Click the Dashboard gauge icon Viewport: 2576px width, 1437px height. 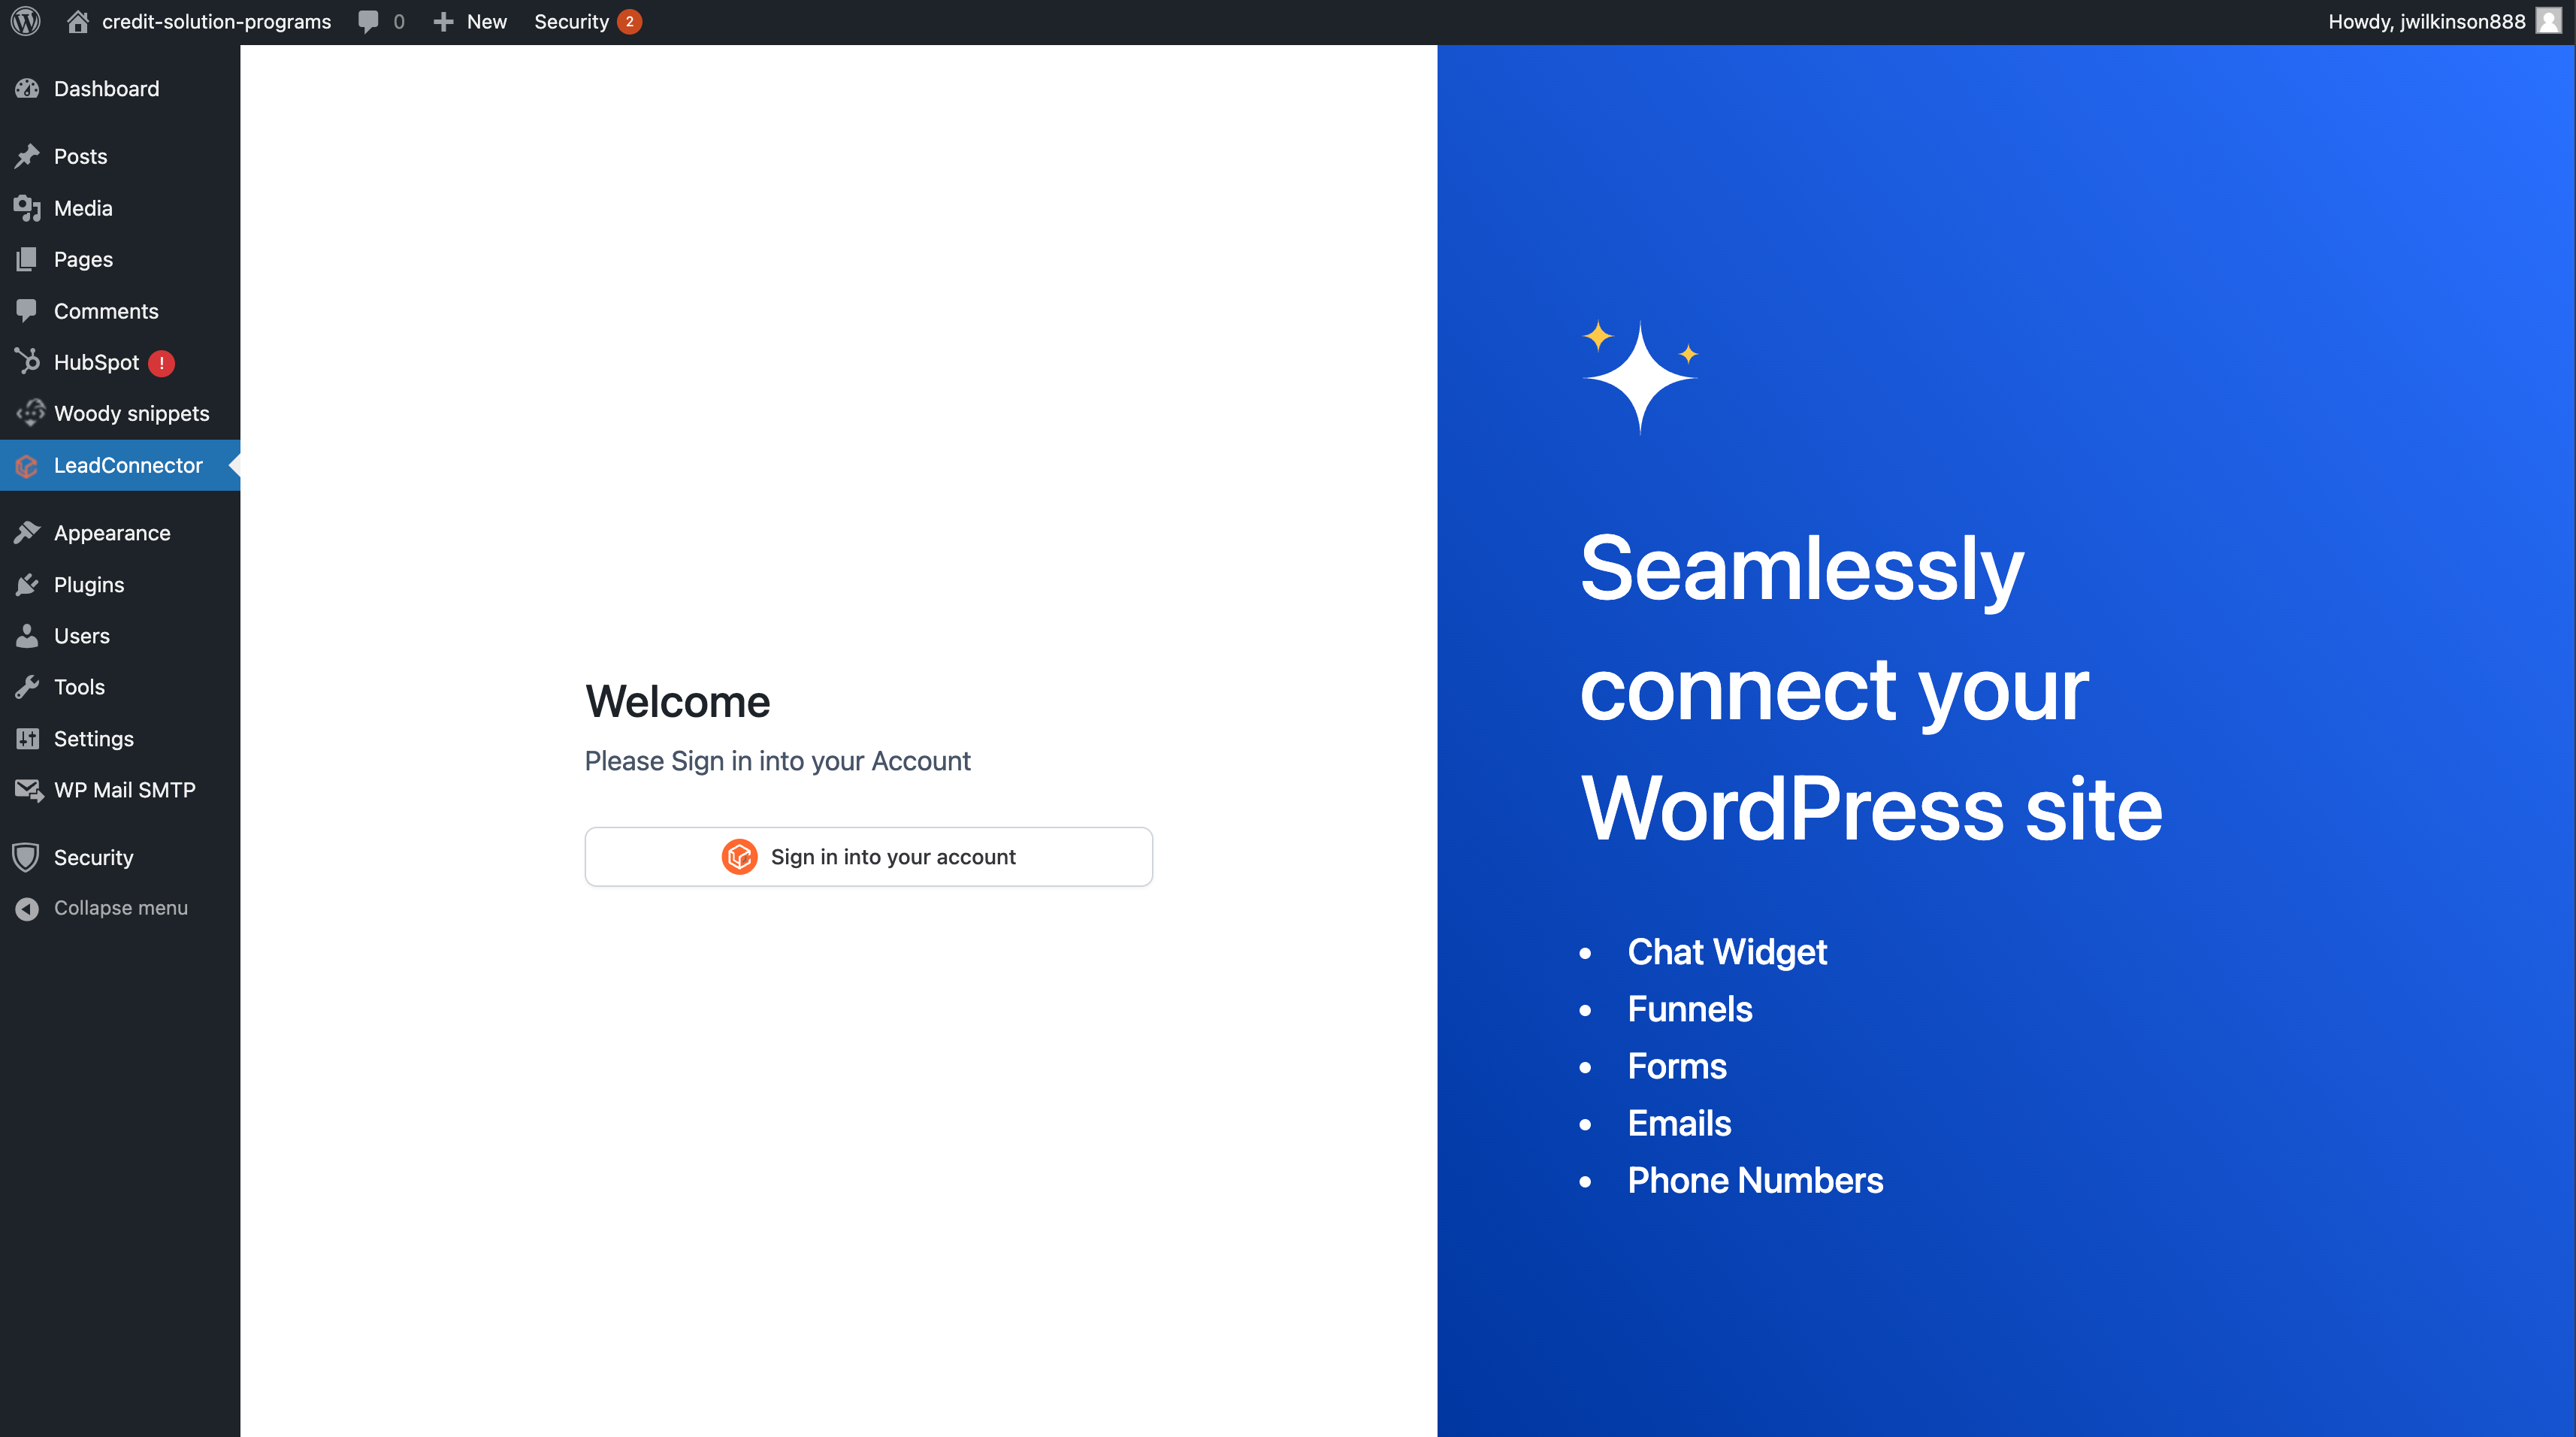(x=27, y=89)
